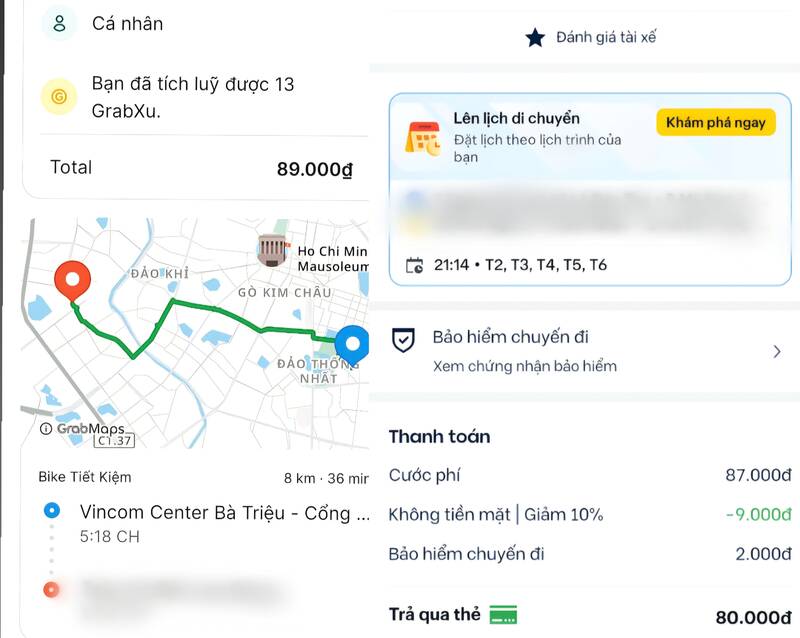This screenshot has height=638, width=800.
Task: Select the Vincom Center Bà Triệu pickup entry
Action: pos(224,523)
